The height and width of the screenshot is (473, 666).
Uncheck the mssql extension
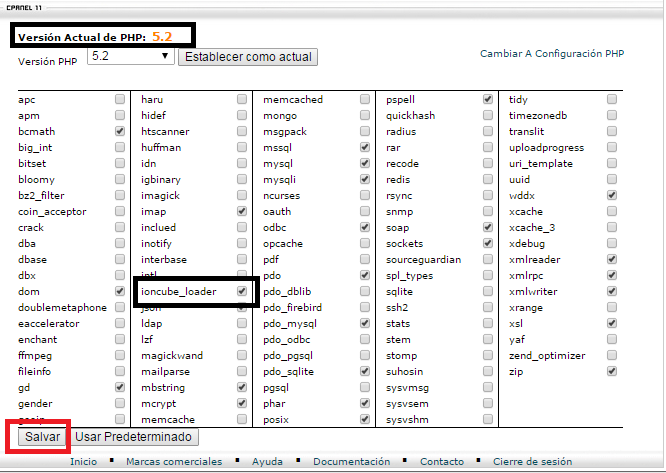coord(364,147)
